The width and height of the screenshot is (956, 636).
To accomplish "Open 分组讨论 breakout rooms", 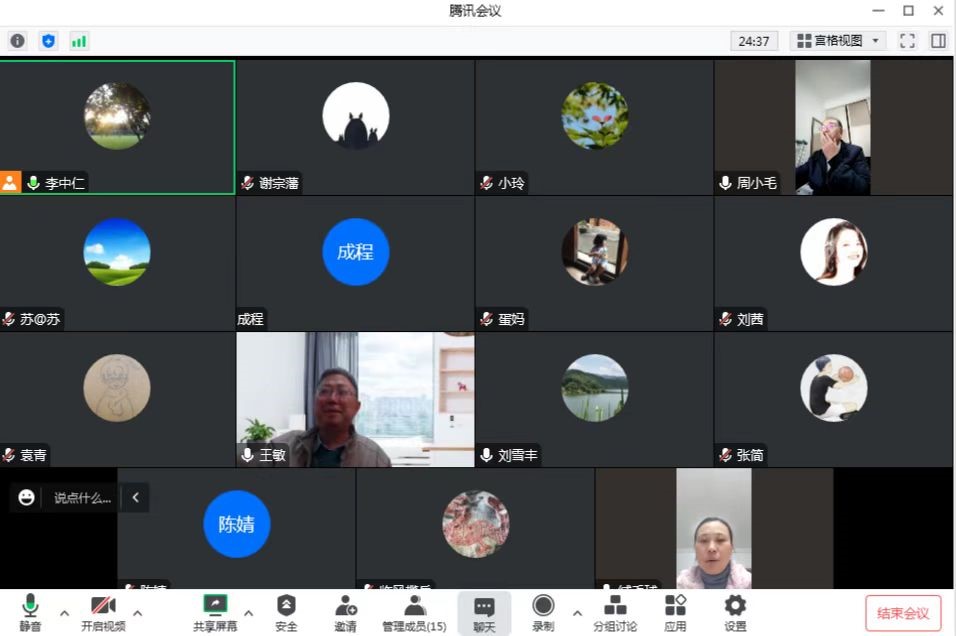I will point(615,612).
